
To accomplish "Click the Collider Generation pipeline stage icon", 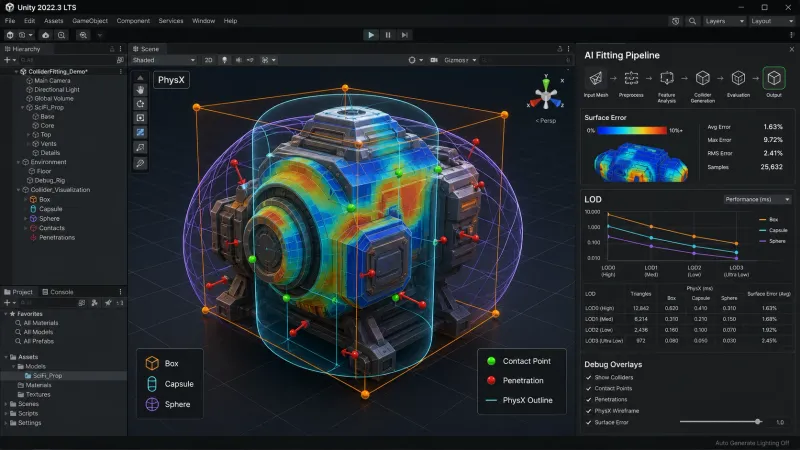I will pos(703,78).
